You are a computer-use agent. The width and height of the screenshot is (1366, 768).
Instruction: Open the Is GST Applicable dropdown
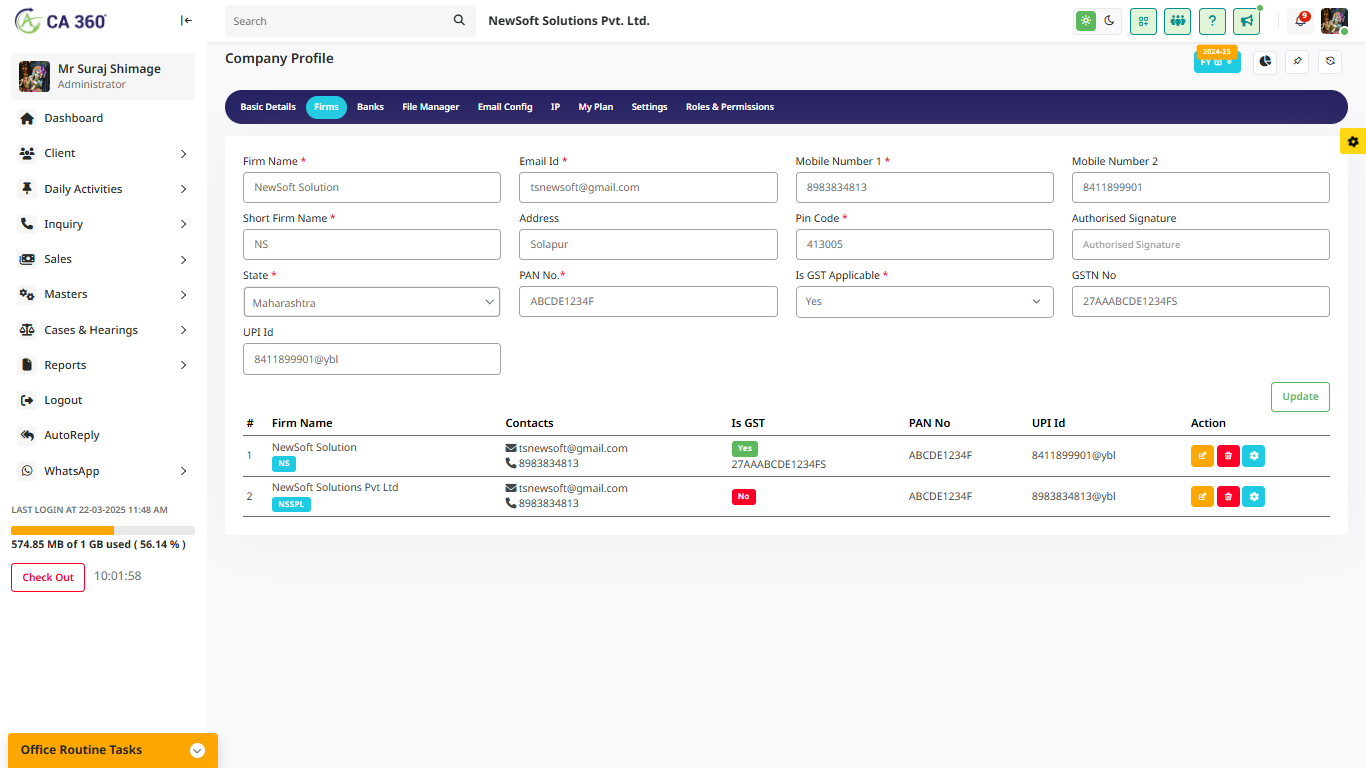tap(924, 302)
